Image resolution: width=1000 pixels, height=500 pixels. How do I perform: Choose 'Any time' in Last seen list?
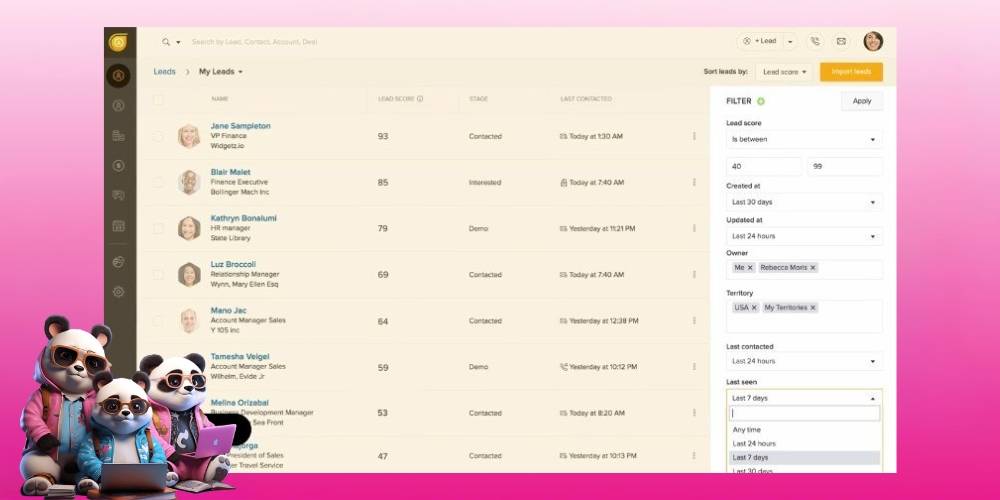[x=804, y=430]
